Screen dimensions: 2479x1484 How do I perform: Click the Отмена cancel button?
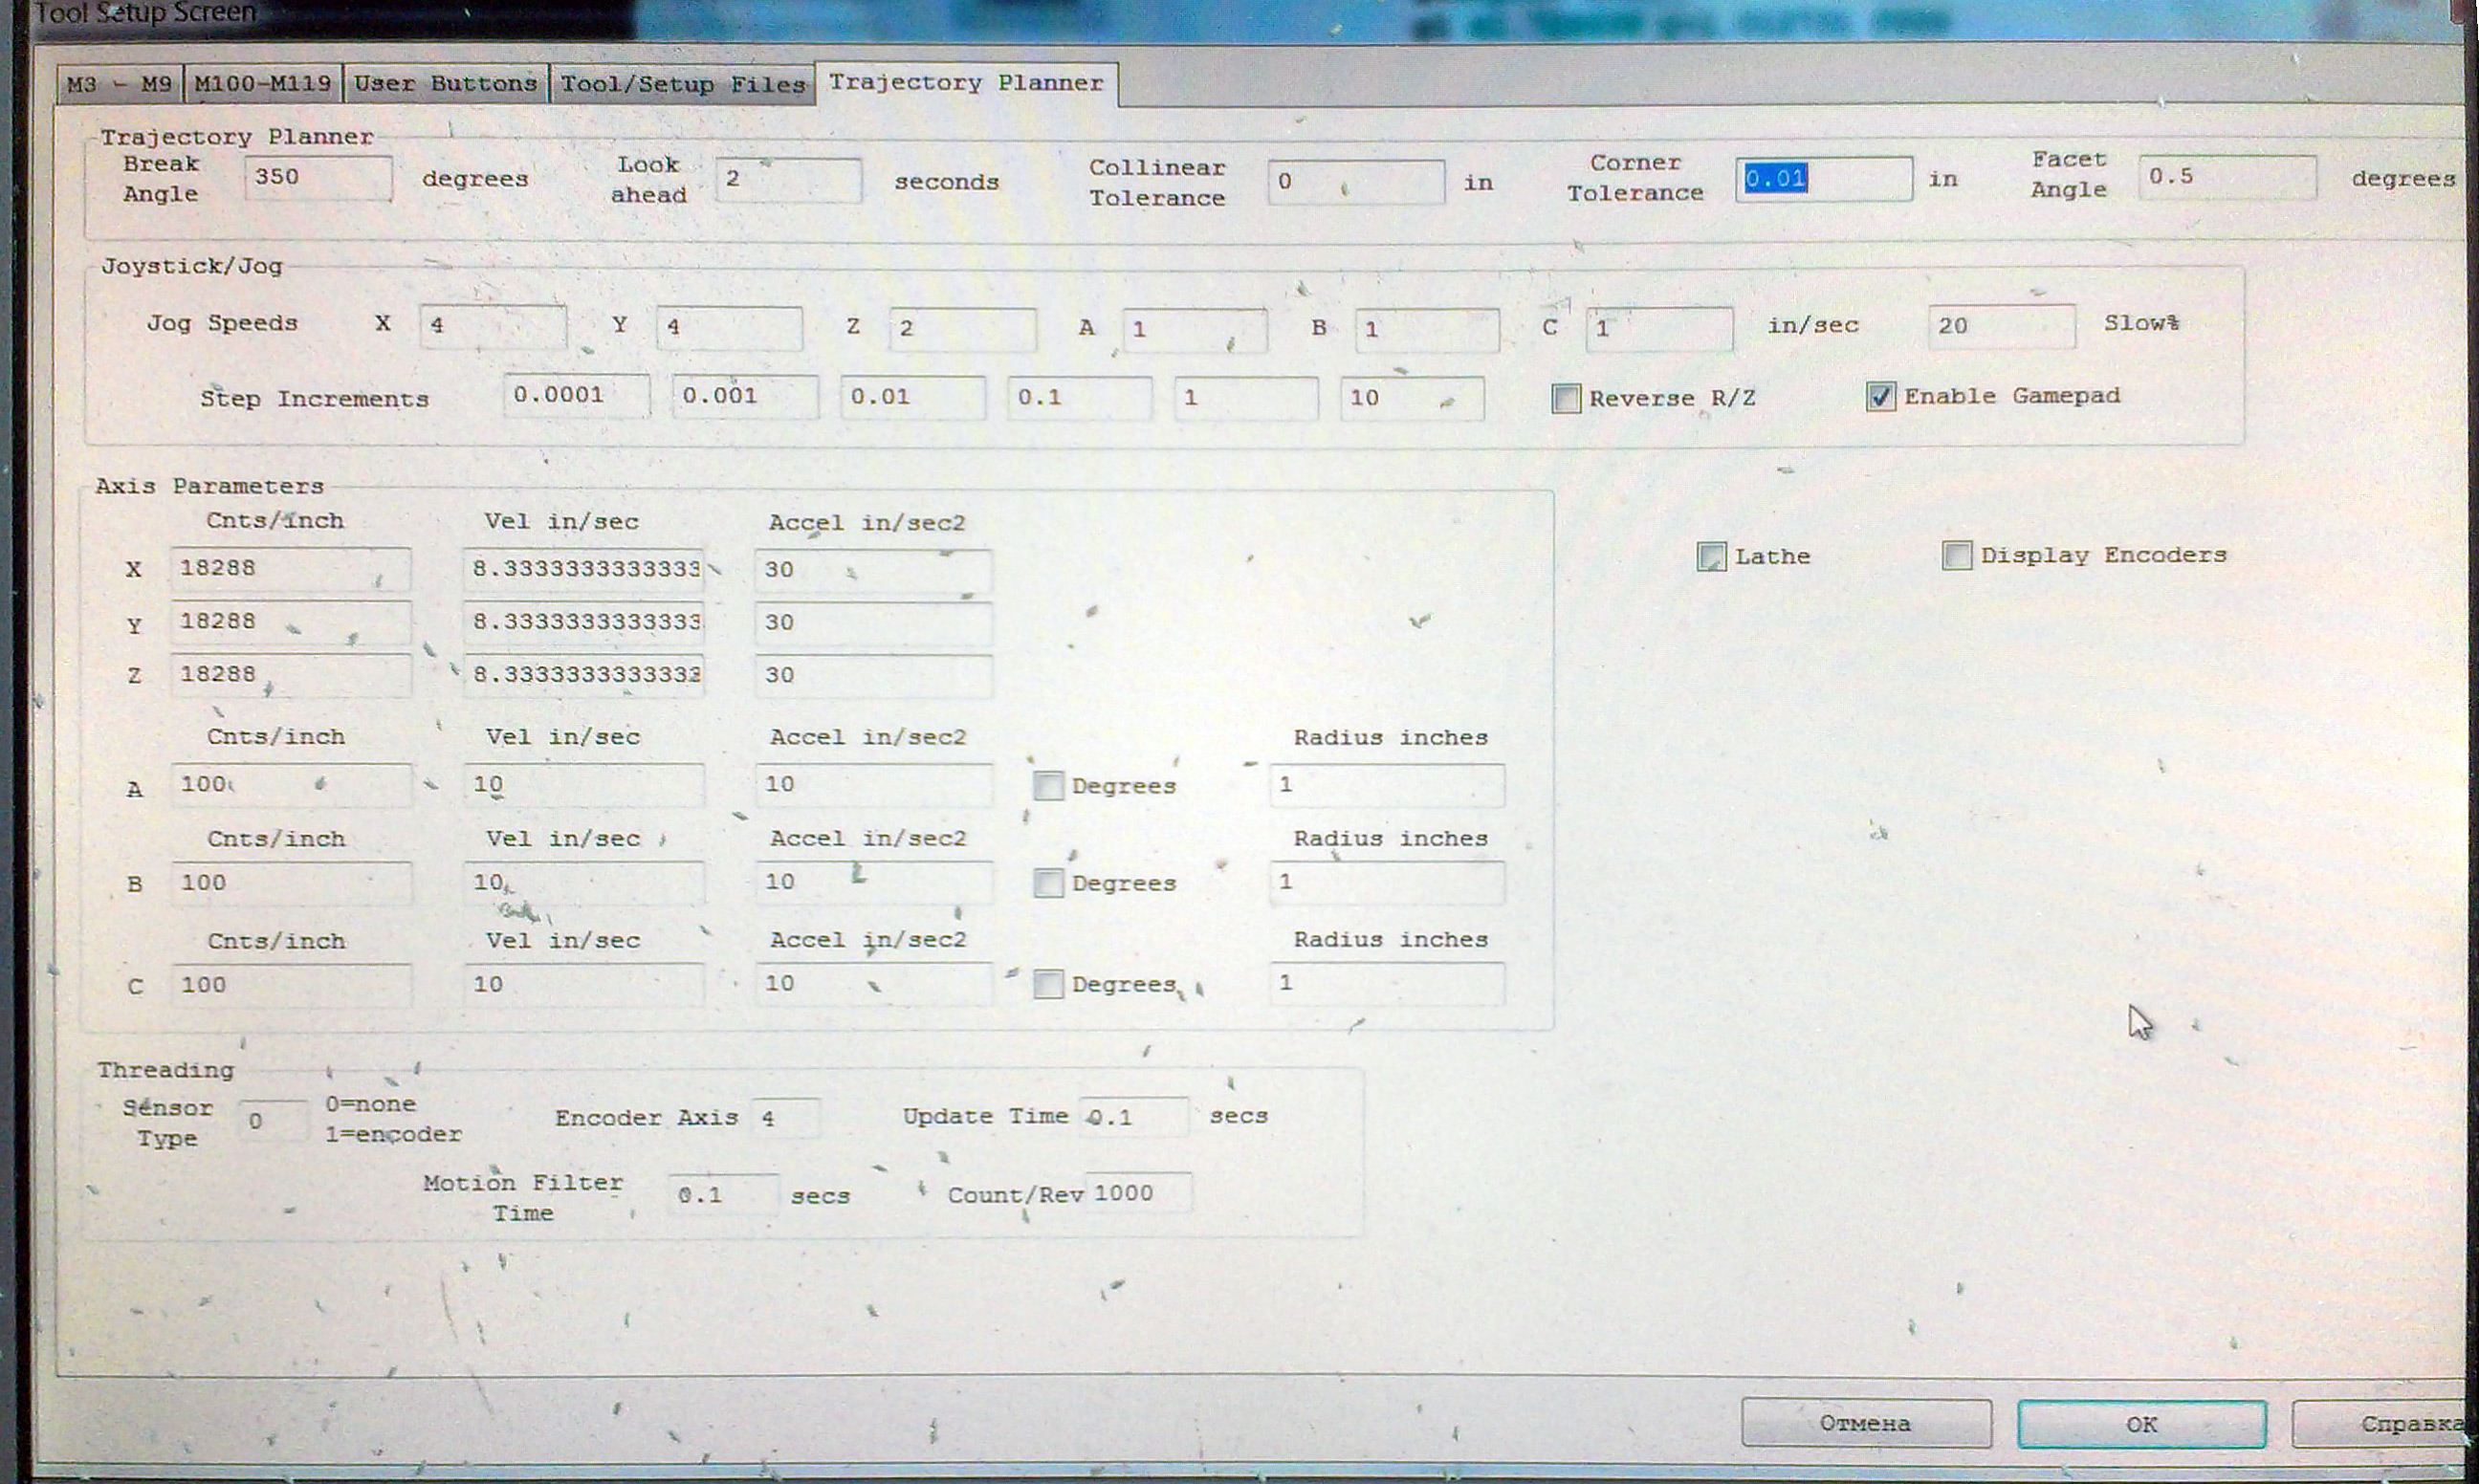pyautogui.click(x=1865, y=1423)
